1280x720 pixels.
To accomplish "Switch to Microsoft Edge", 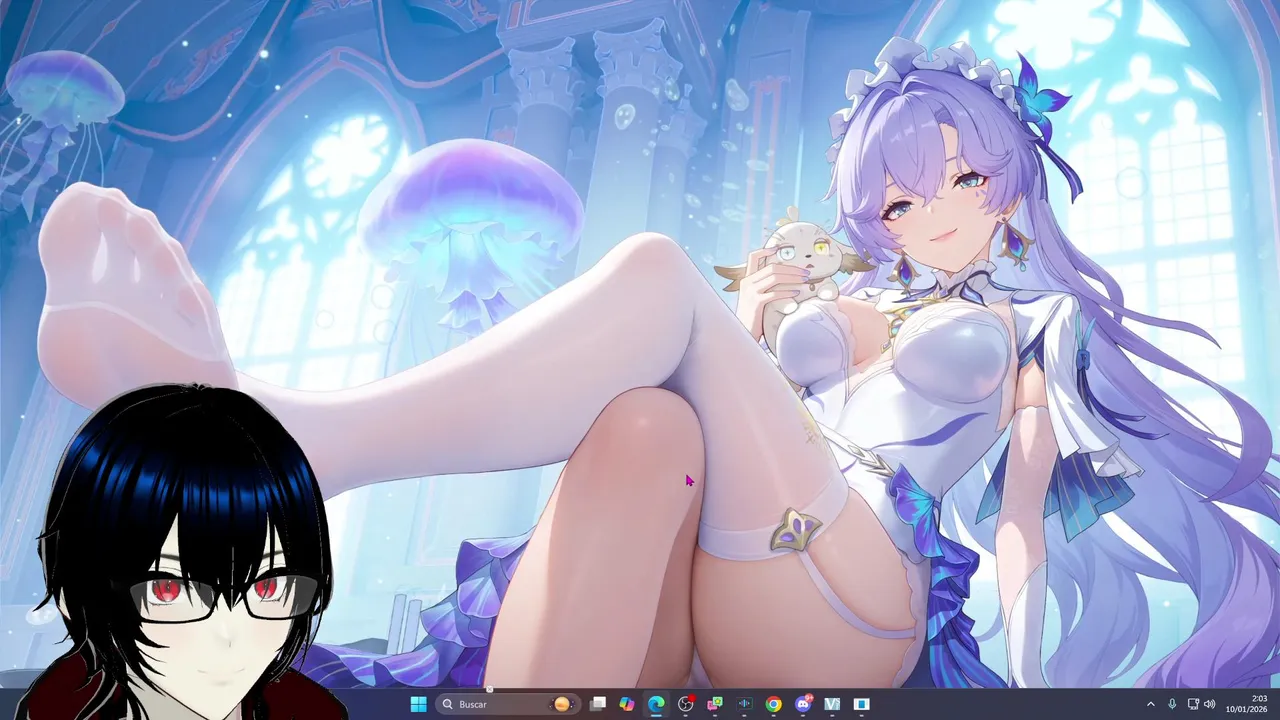I will point(656,704).
